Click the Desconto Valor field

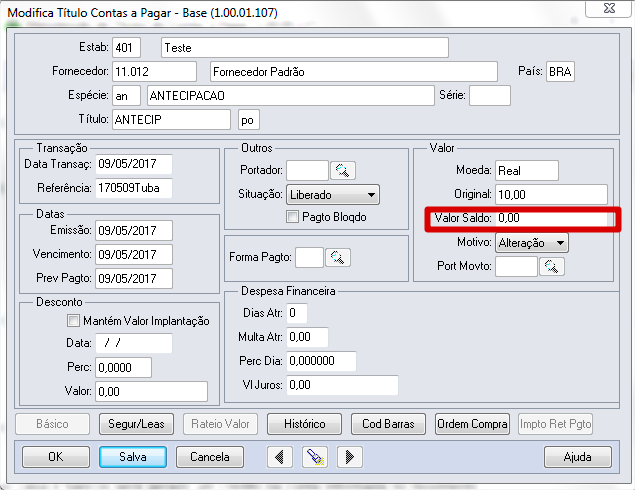pos(151,391)
